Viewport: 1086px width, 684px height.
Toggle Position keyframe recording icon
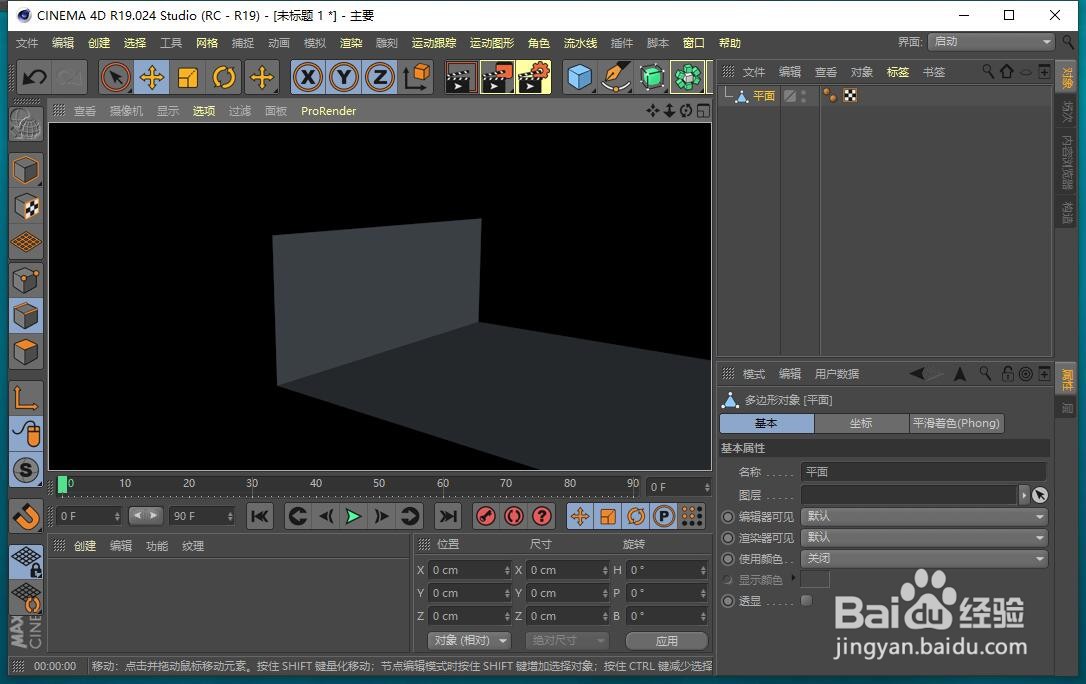(x=580, y=516)
